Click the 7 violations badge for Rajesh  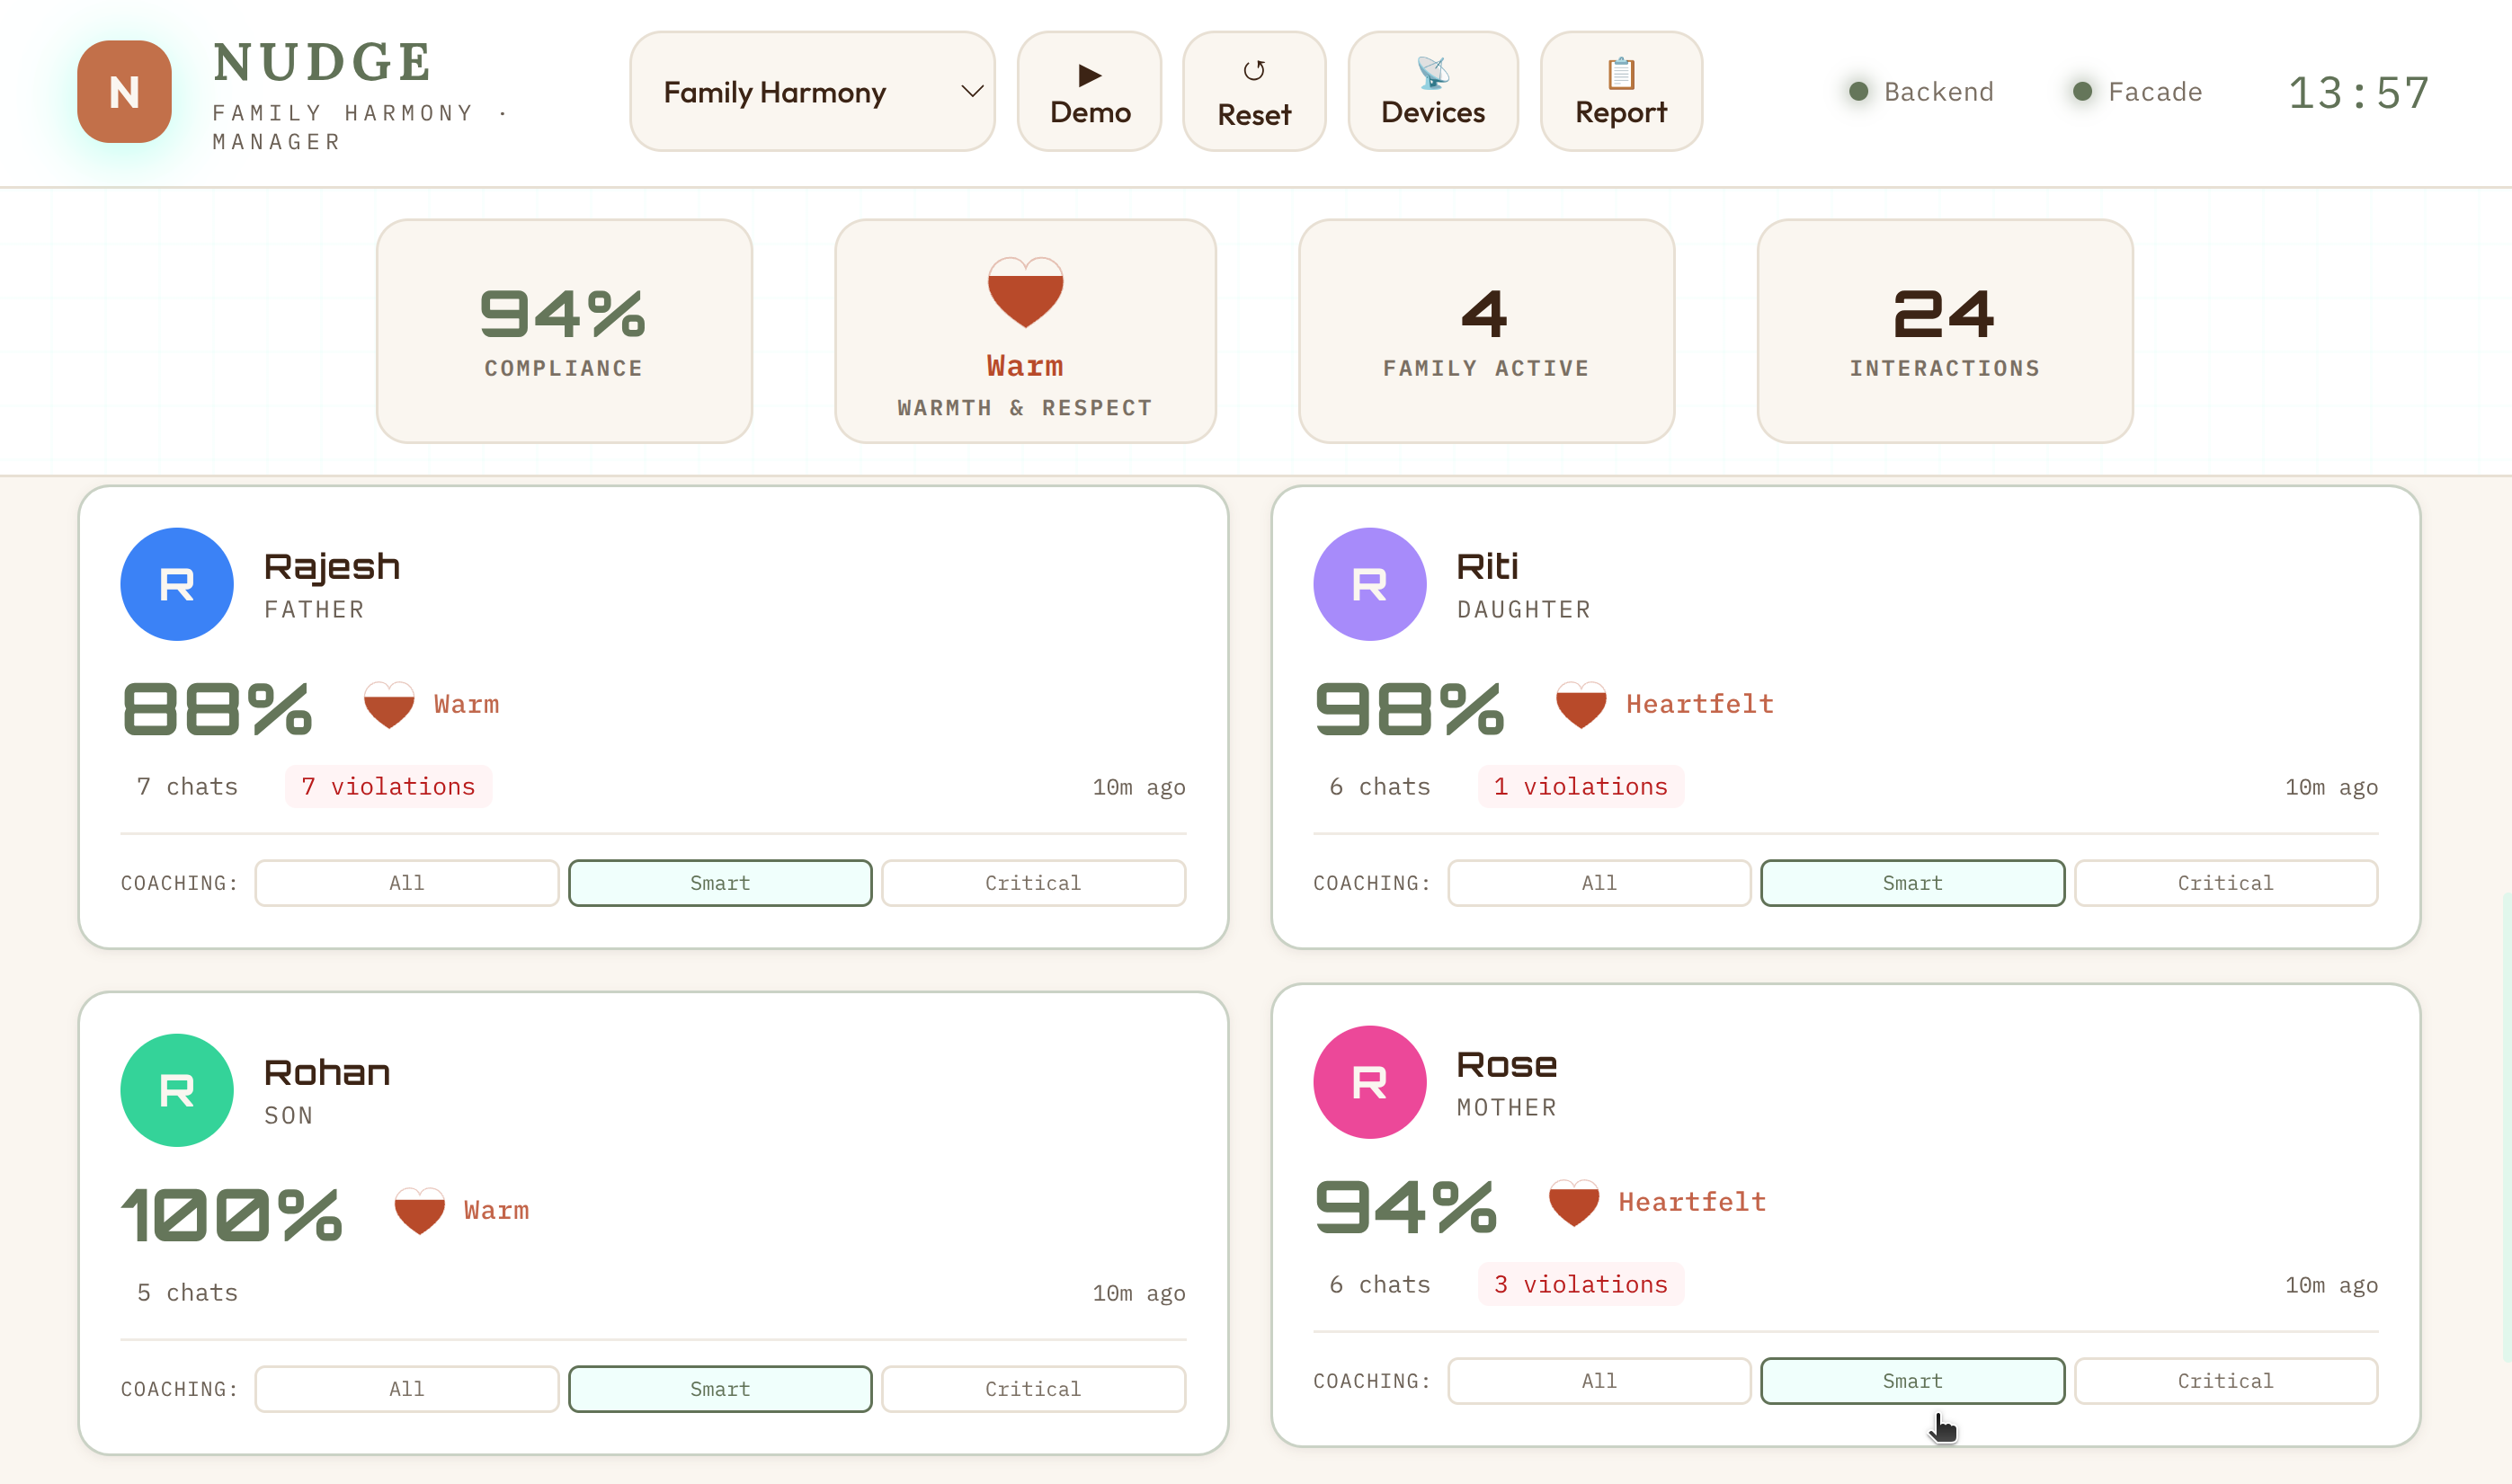[x=388, y=786]
